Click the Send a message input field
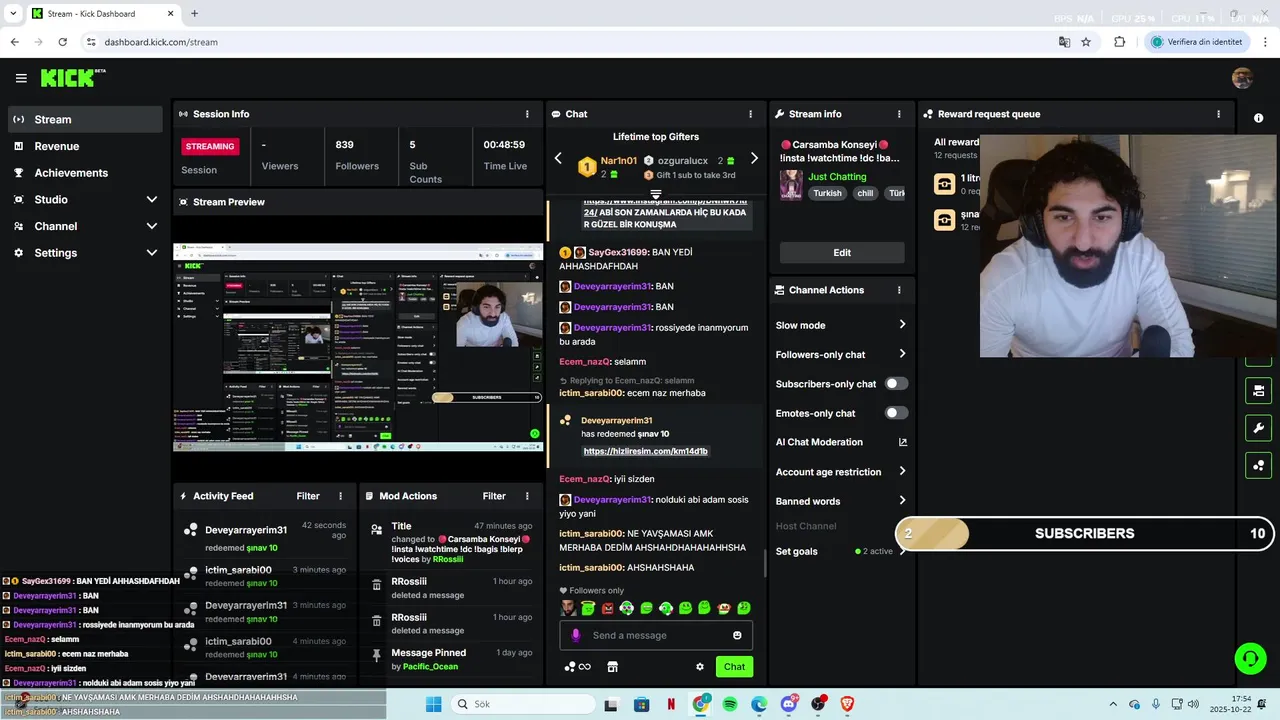 [656, 635]
